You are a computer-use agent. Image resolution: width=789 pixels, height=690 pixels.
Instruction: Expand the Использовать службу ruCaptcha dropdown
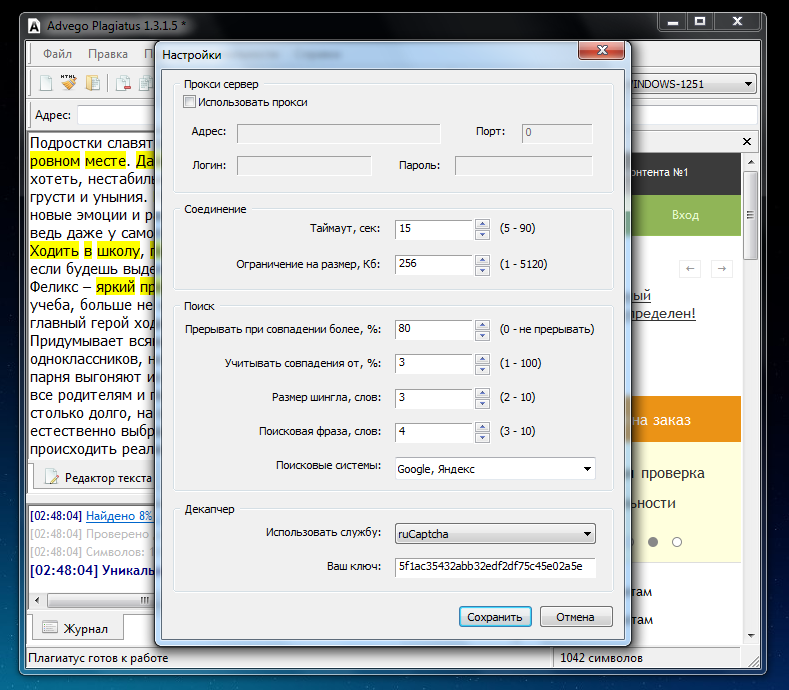[x=586, y=534]
